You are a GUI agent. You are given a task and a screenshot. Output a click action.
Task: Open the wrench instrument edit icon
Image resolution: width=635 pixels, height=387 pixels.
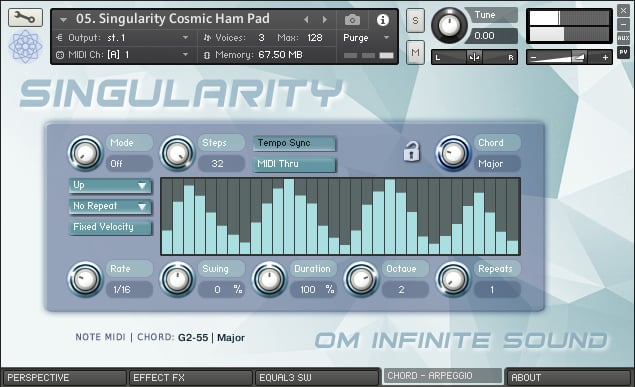pyautogui.click(x=25, y=18)
